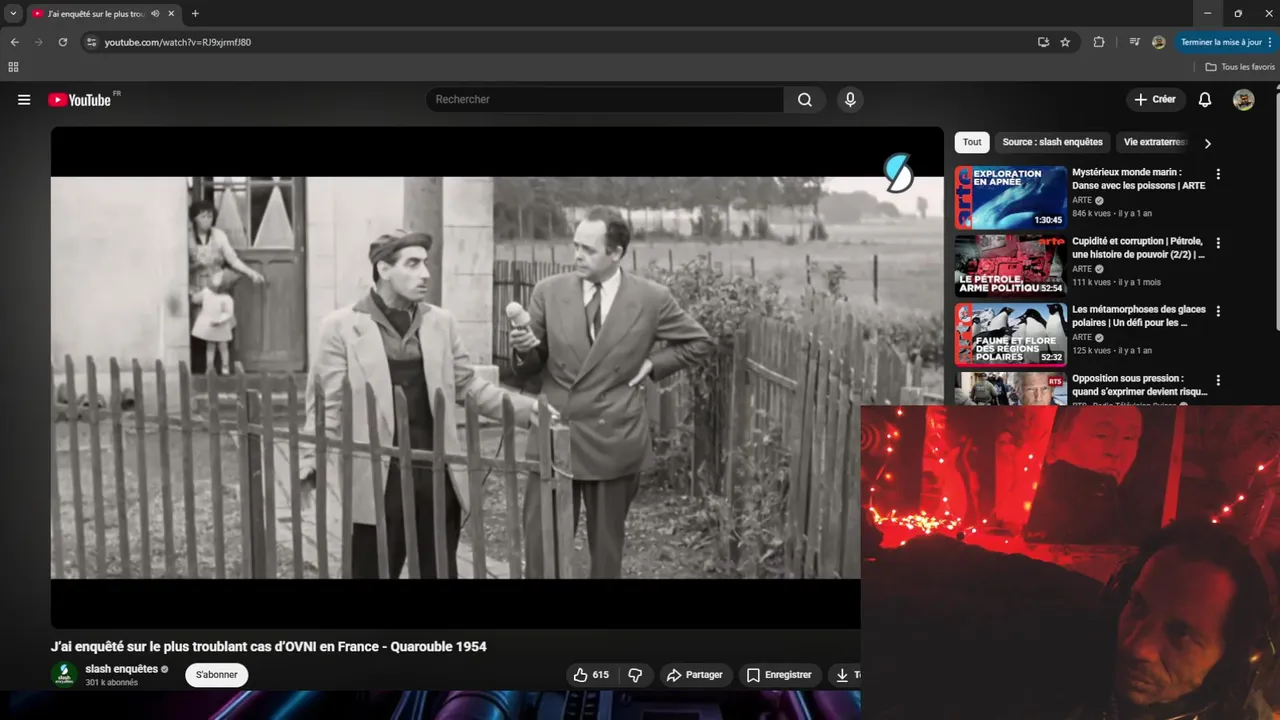
Task: Mute the tab audio speaker icon
Action: click(155, 14)
